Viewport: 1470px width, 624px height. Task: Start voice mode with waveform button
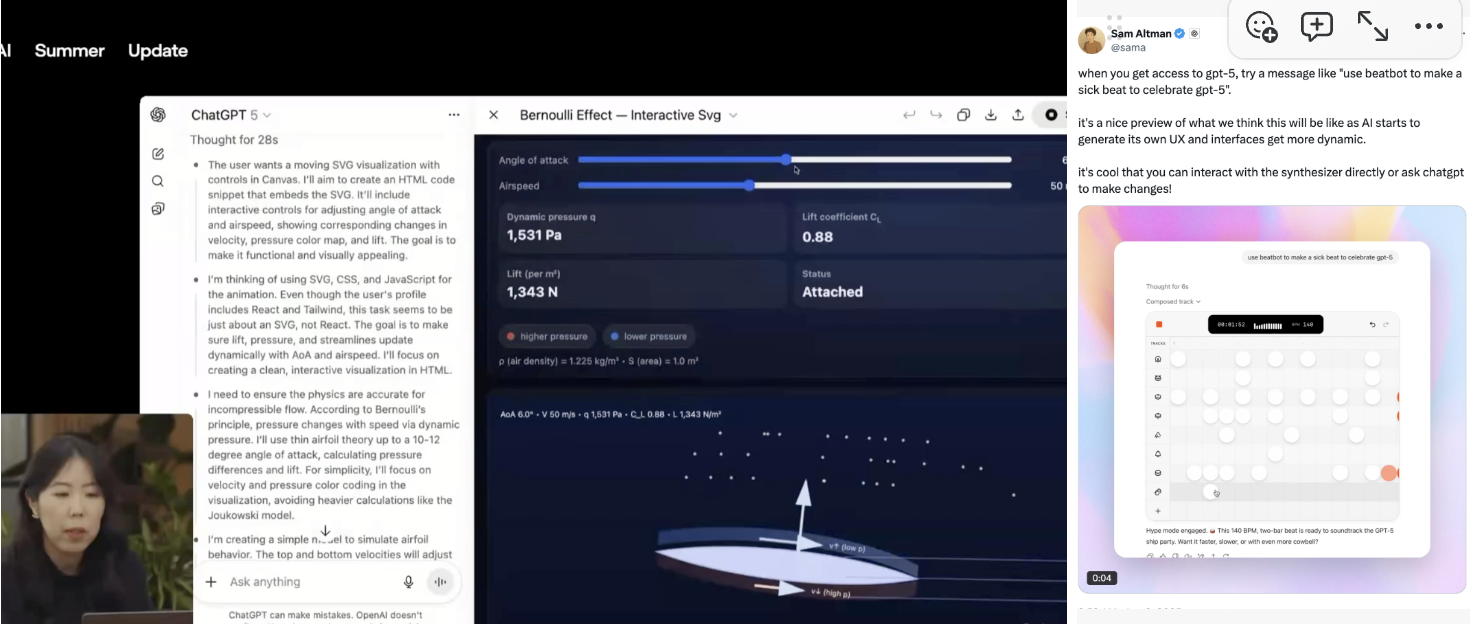click(x=440, y=582)
